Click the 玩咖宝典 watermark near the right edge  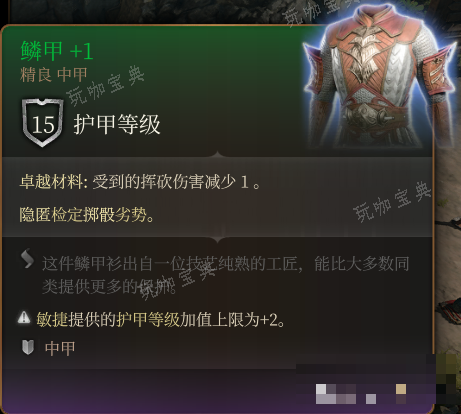pyautogui.click(x=392, y=202)
